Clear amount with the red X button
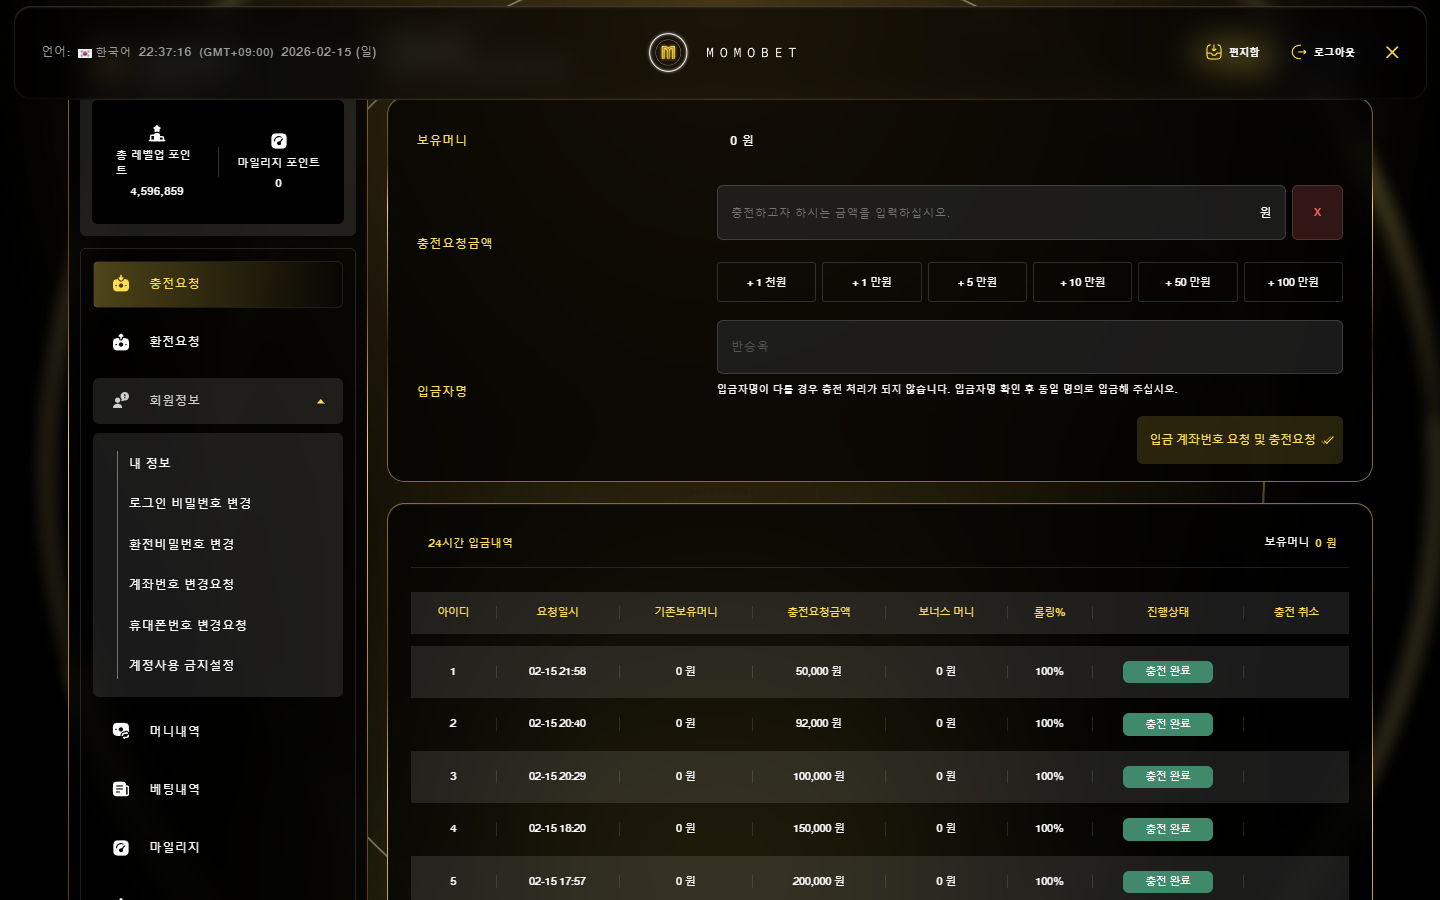 point(1316,212)
